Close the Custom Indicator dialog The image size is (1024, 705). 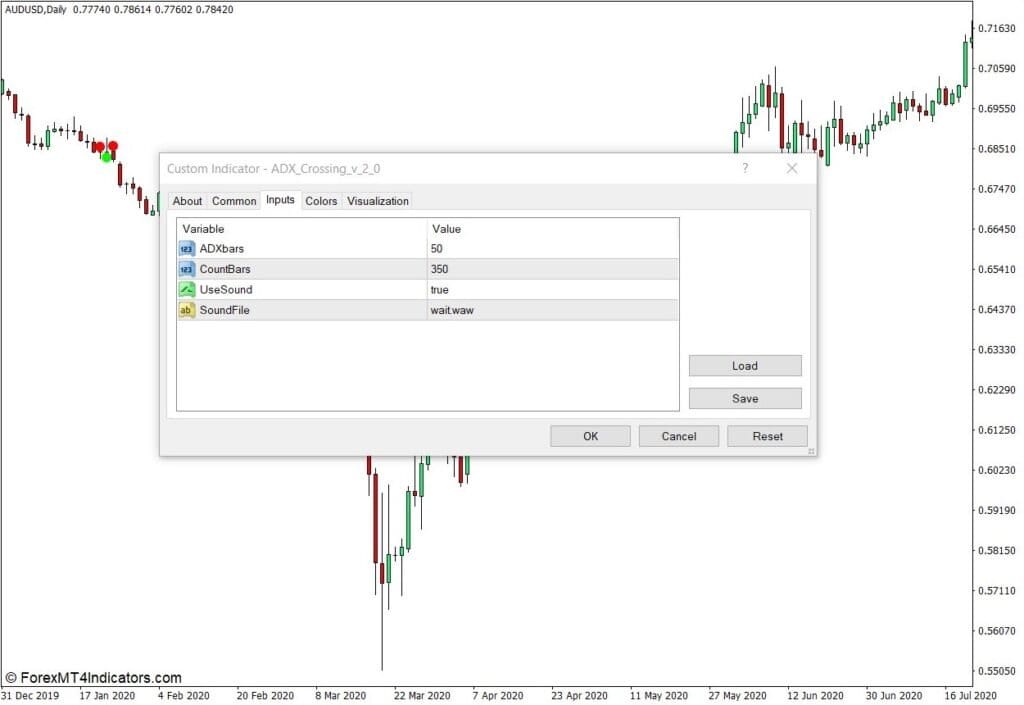tap(792, 169)
